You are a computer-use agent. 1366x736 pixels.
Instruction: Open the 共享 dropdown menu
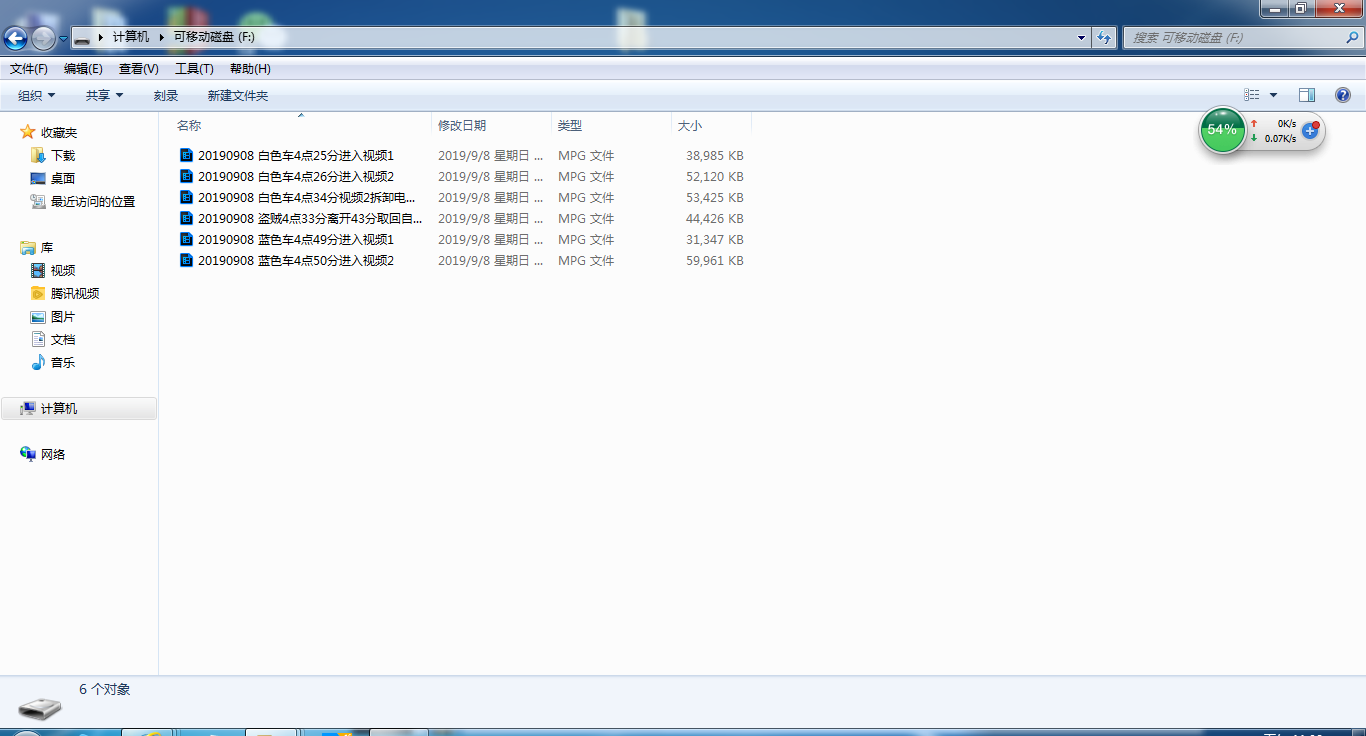click(104, 96)
